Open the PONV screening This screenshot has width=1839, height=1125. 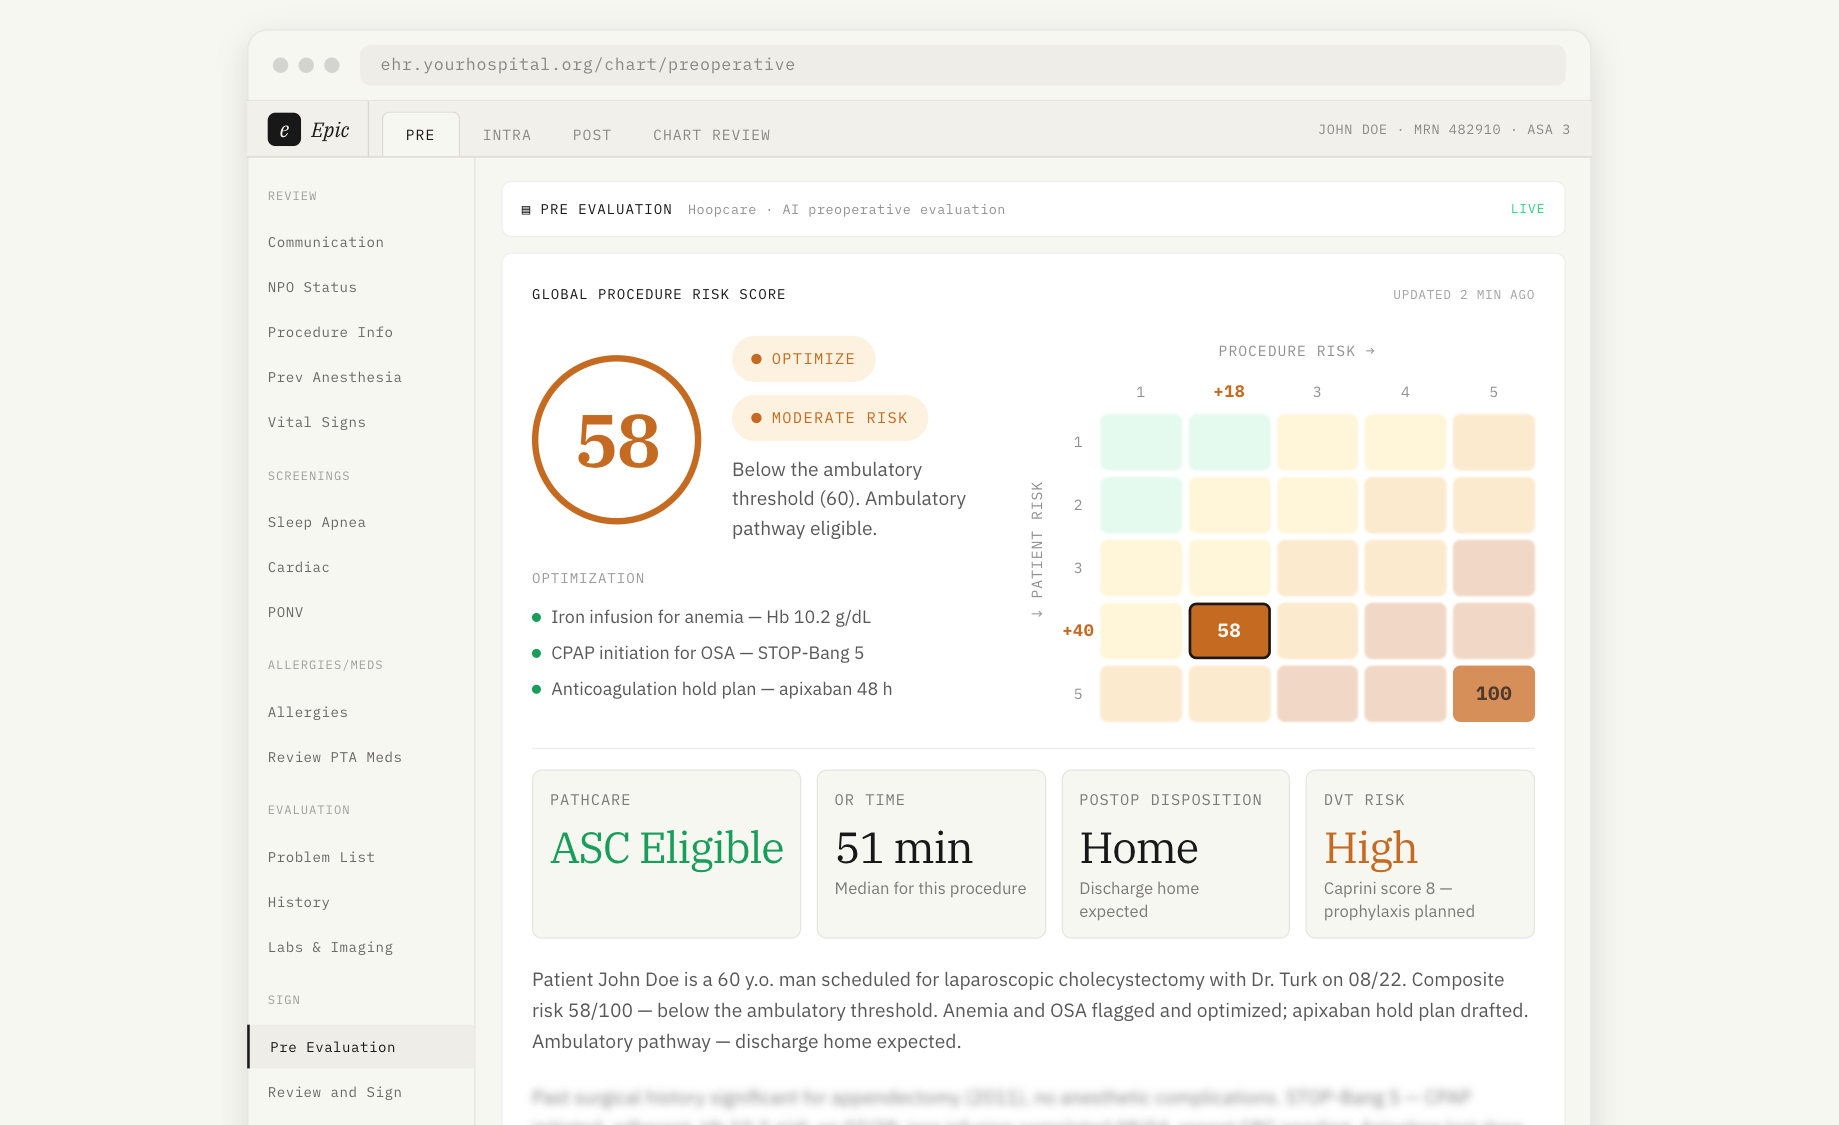click(286, 612)
